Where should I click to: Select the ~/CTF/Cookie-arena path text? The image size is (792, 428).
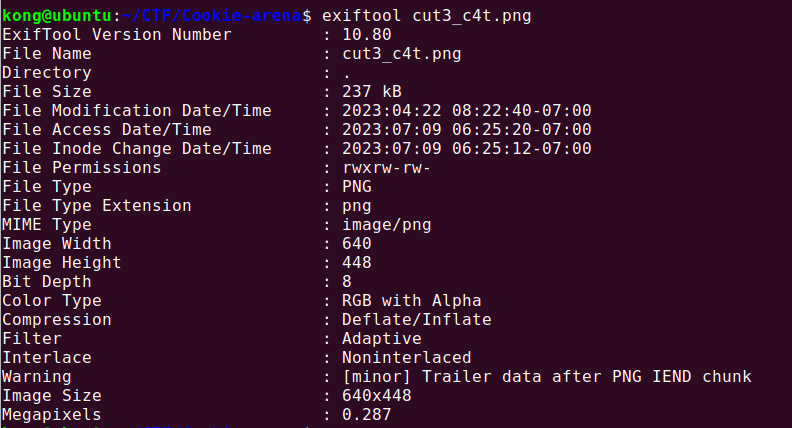click(x=212, y=16)
